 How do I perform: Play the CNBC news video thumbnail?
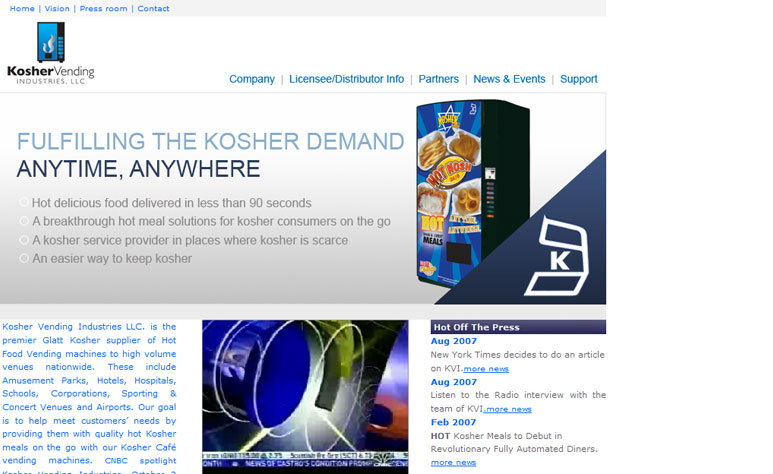pos(305,395)
